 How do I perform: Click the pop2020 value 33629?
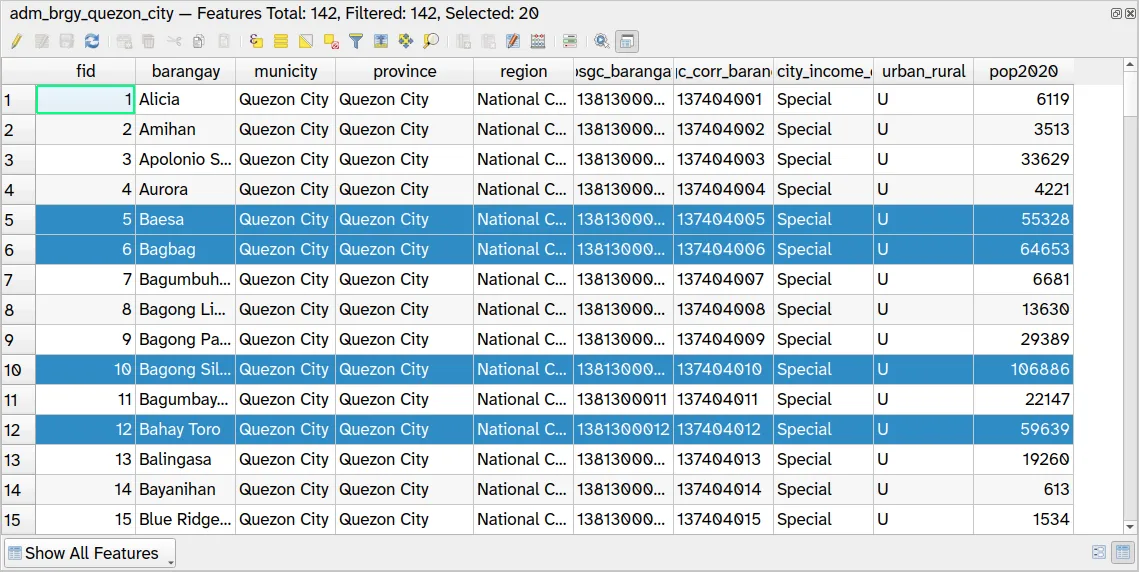1024,159
